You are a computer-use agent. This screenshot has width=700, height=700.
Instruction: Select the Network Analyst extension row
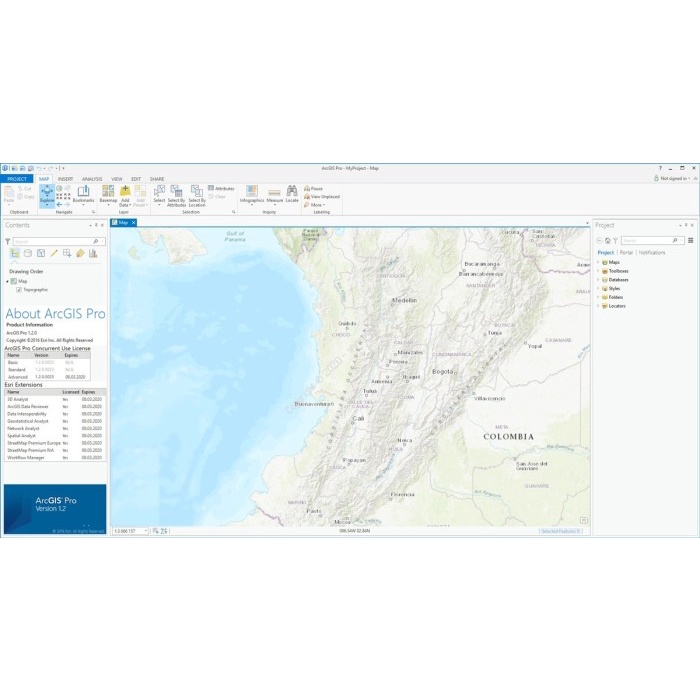click(55, 429)
